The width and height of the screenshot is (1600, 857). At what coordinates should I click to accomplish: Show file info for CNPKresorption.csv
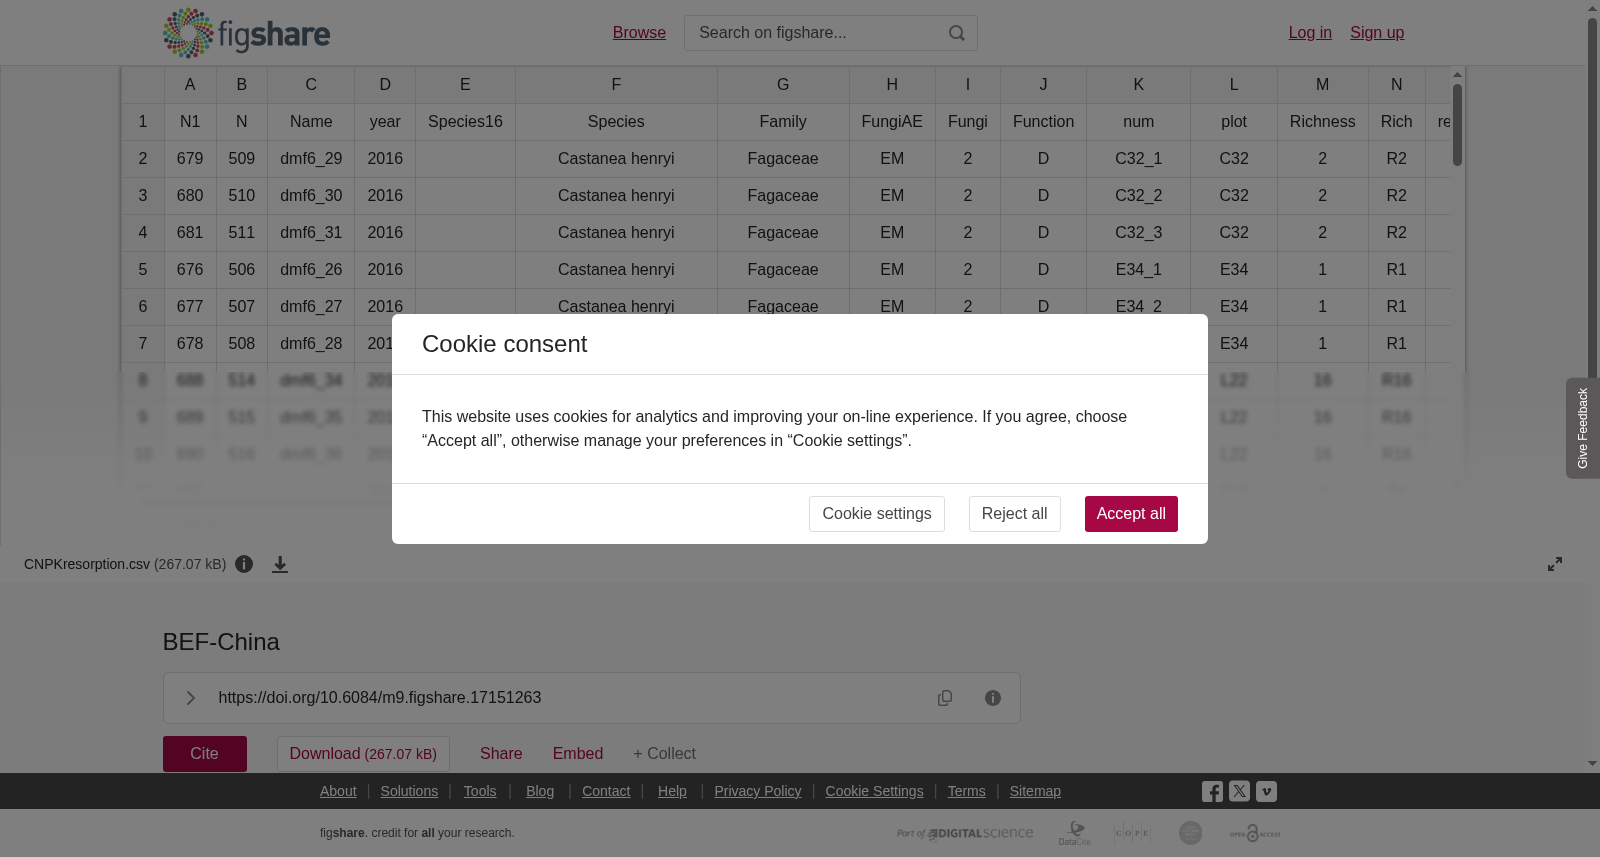point(244,564)
